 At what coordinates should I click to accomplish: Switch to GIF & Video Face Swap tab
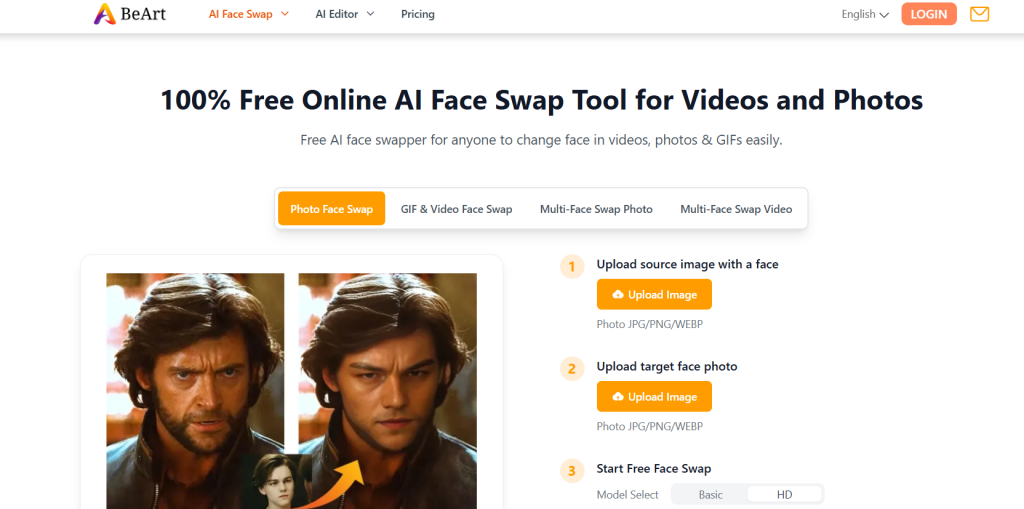coord(456,209)
